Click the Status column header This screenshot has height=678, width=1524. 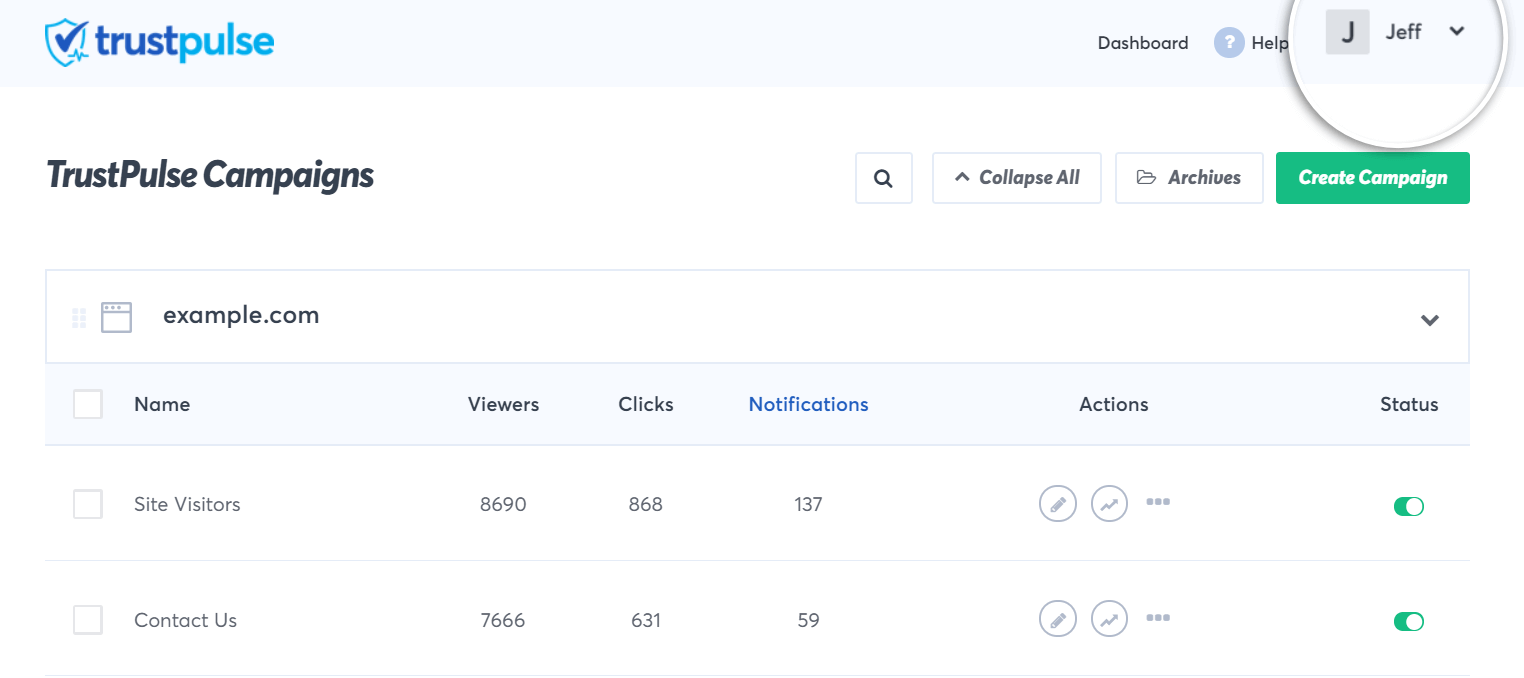tap(1409, 404)
